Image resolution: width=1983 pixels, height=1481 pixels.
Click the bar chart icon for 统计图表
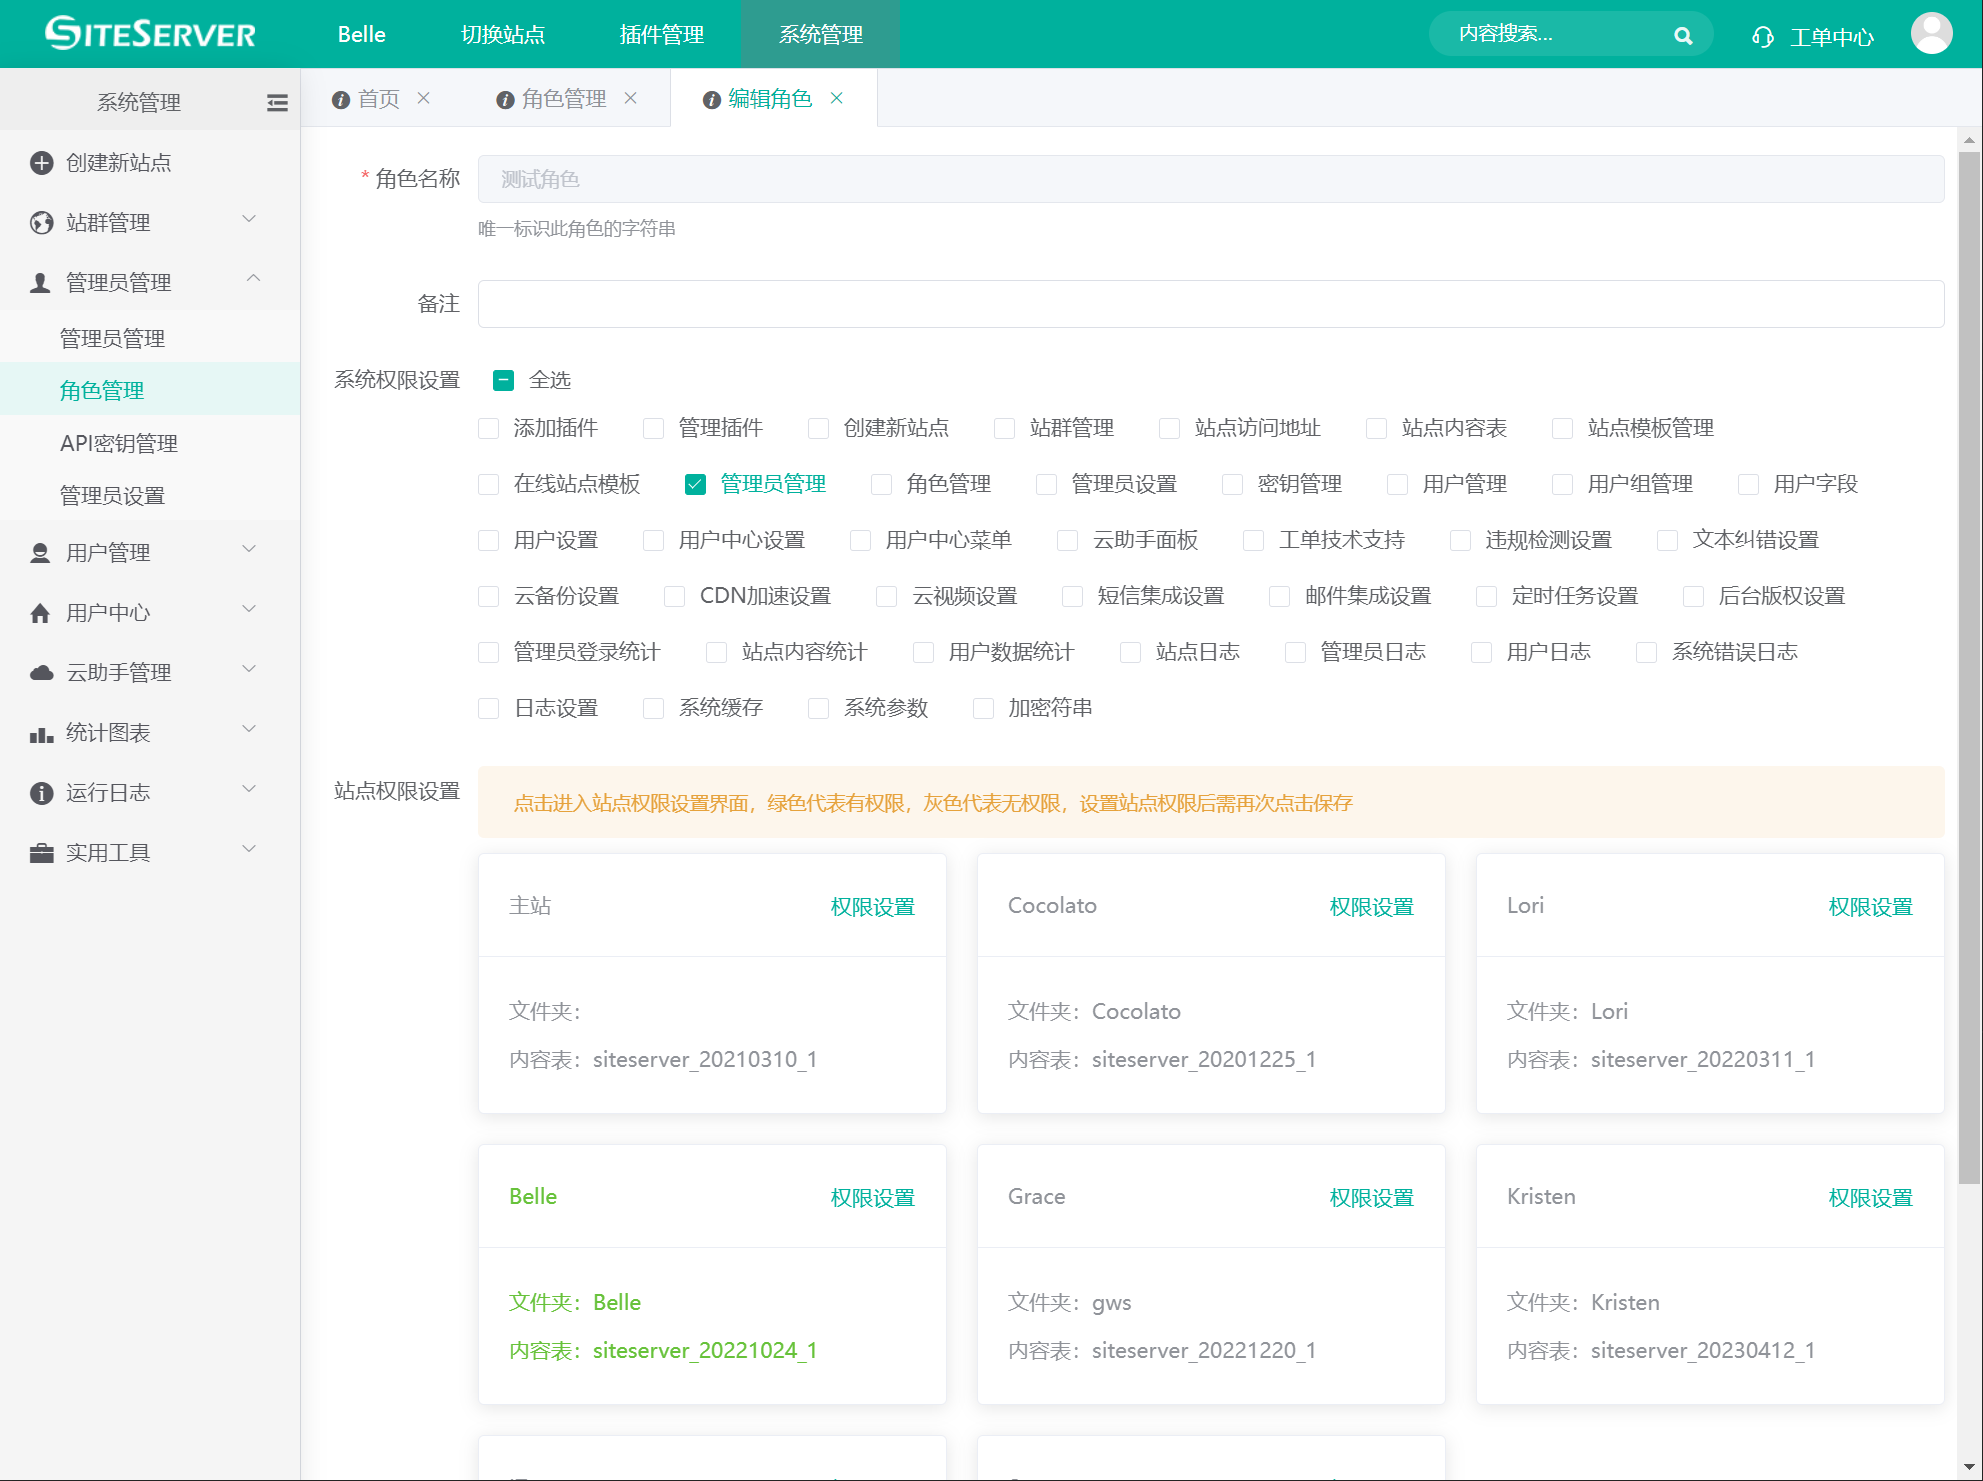tap(41, 734)
